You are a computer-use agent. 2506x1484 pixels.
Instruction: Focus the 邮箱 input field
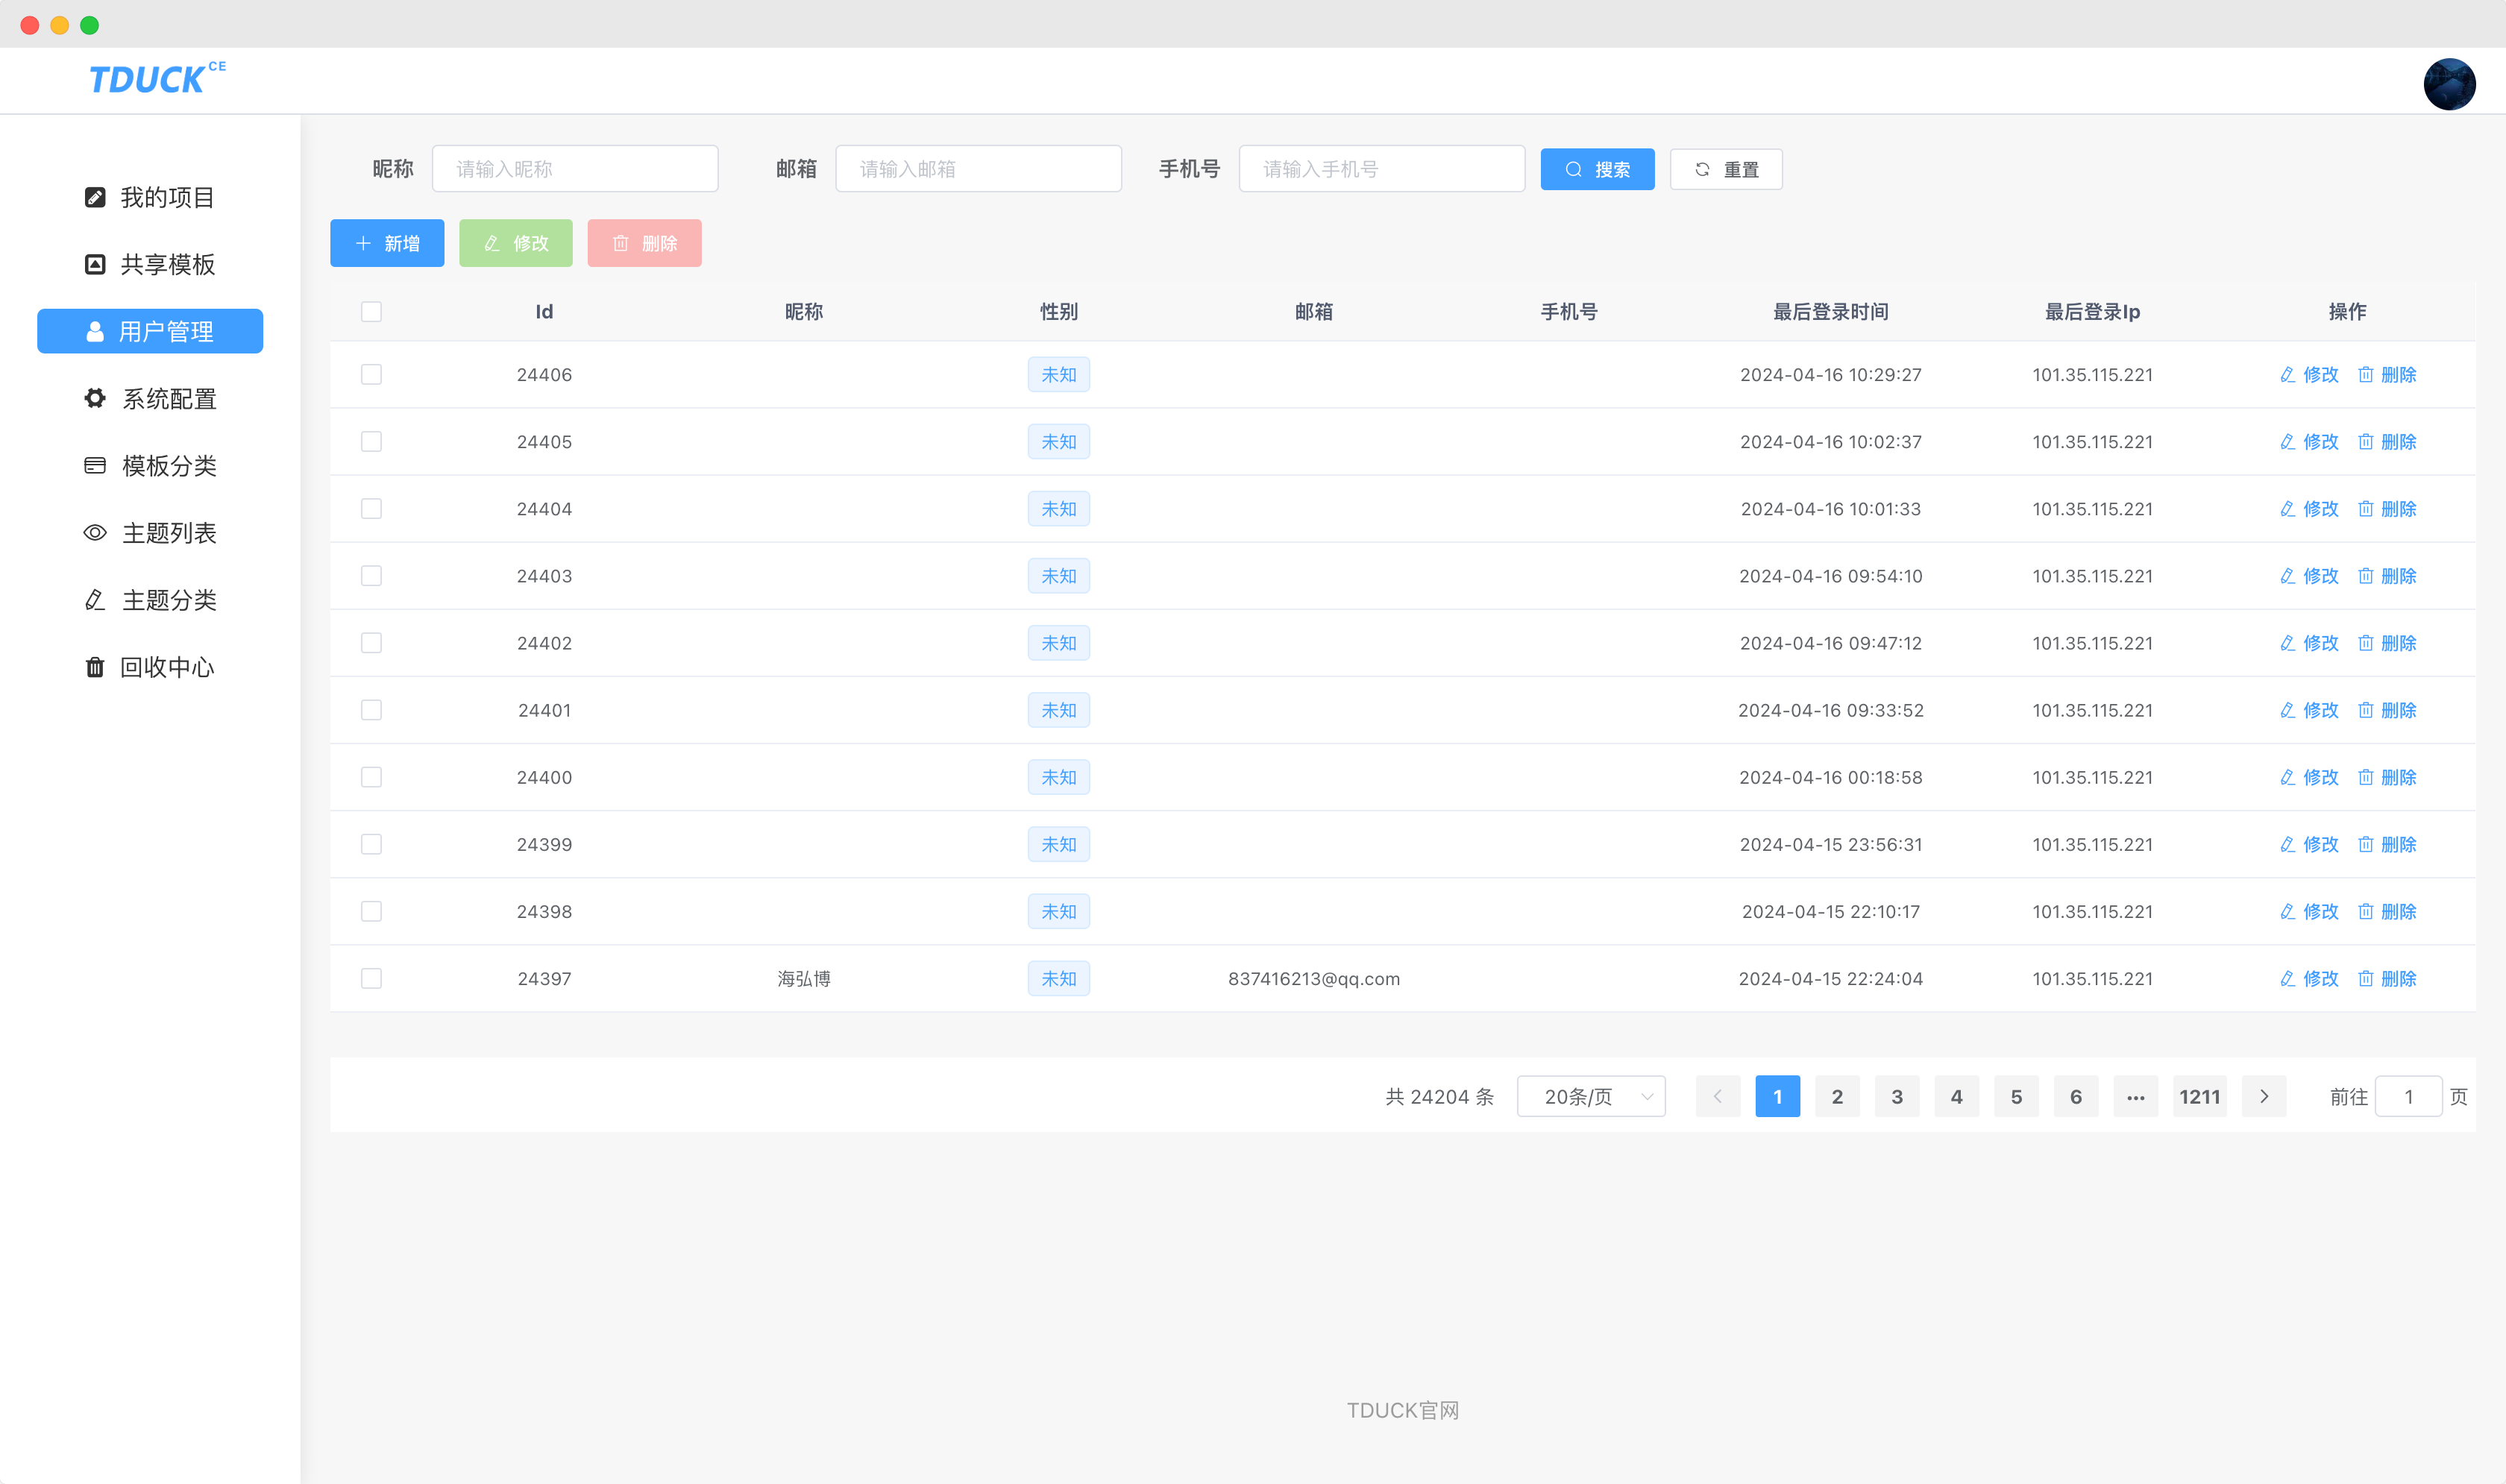pyautogui.click(x=978, y=169)
